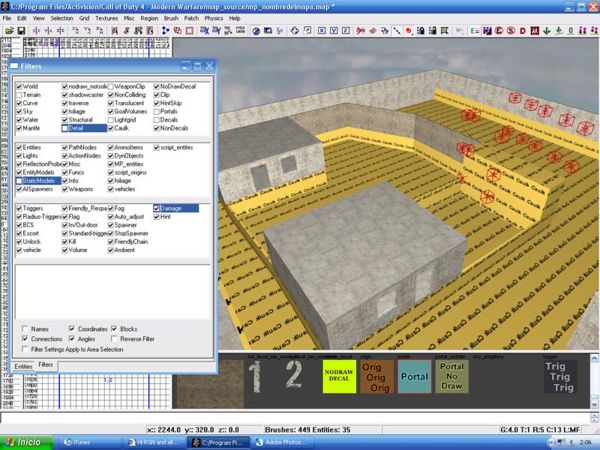Viewport: 600px width, 450px height.
Task: Enable the StaticModels filter checkbox
Action: tap(19, 181)
